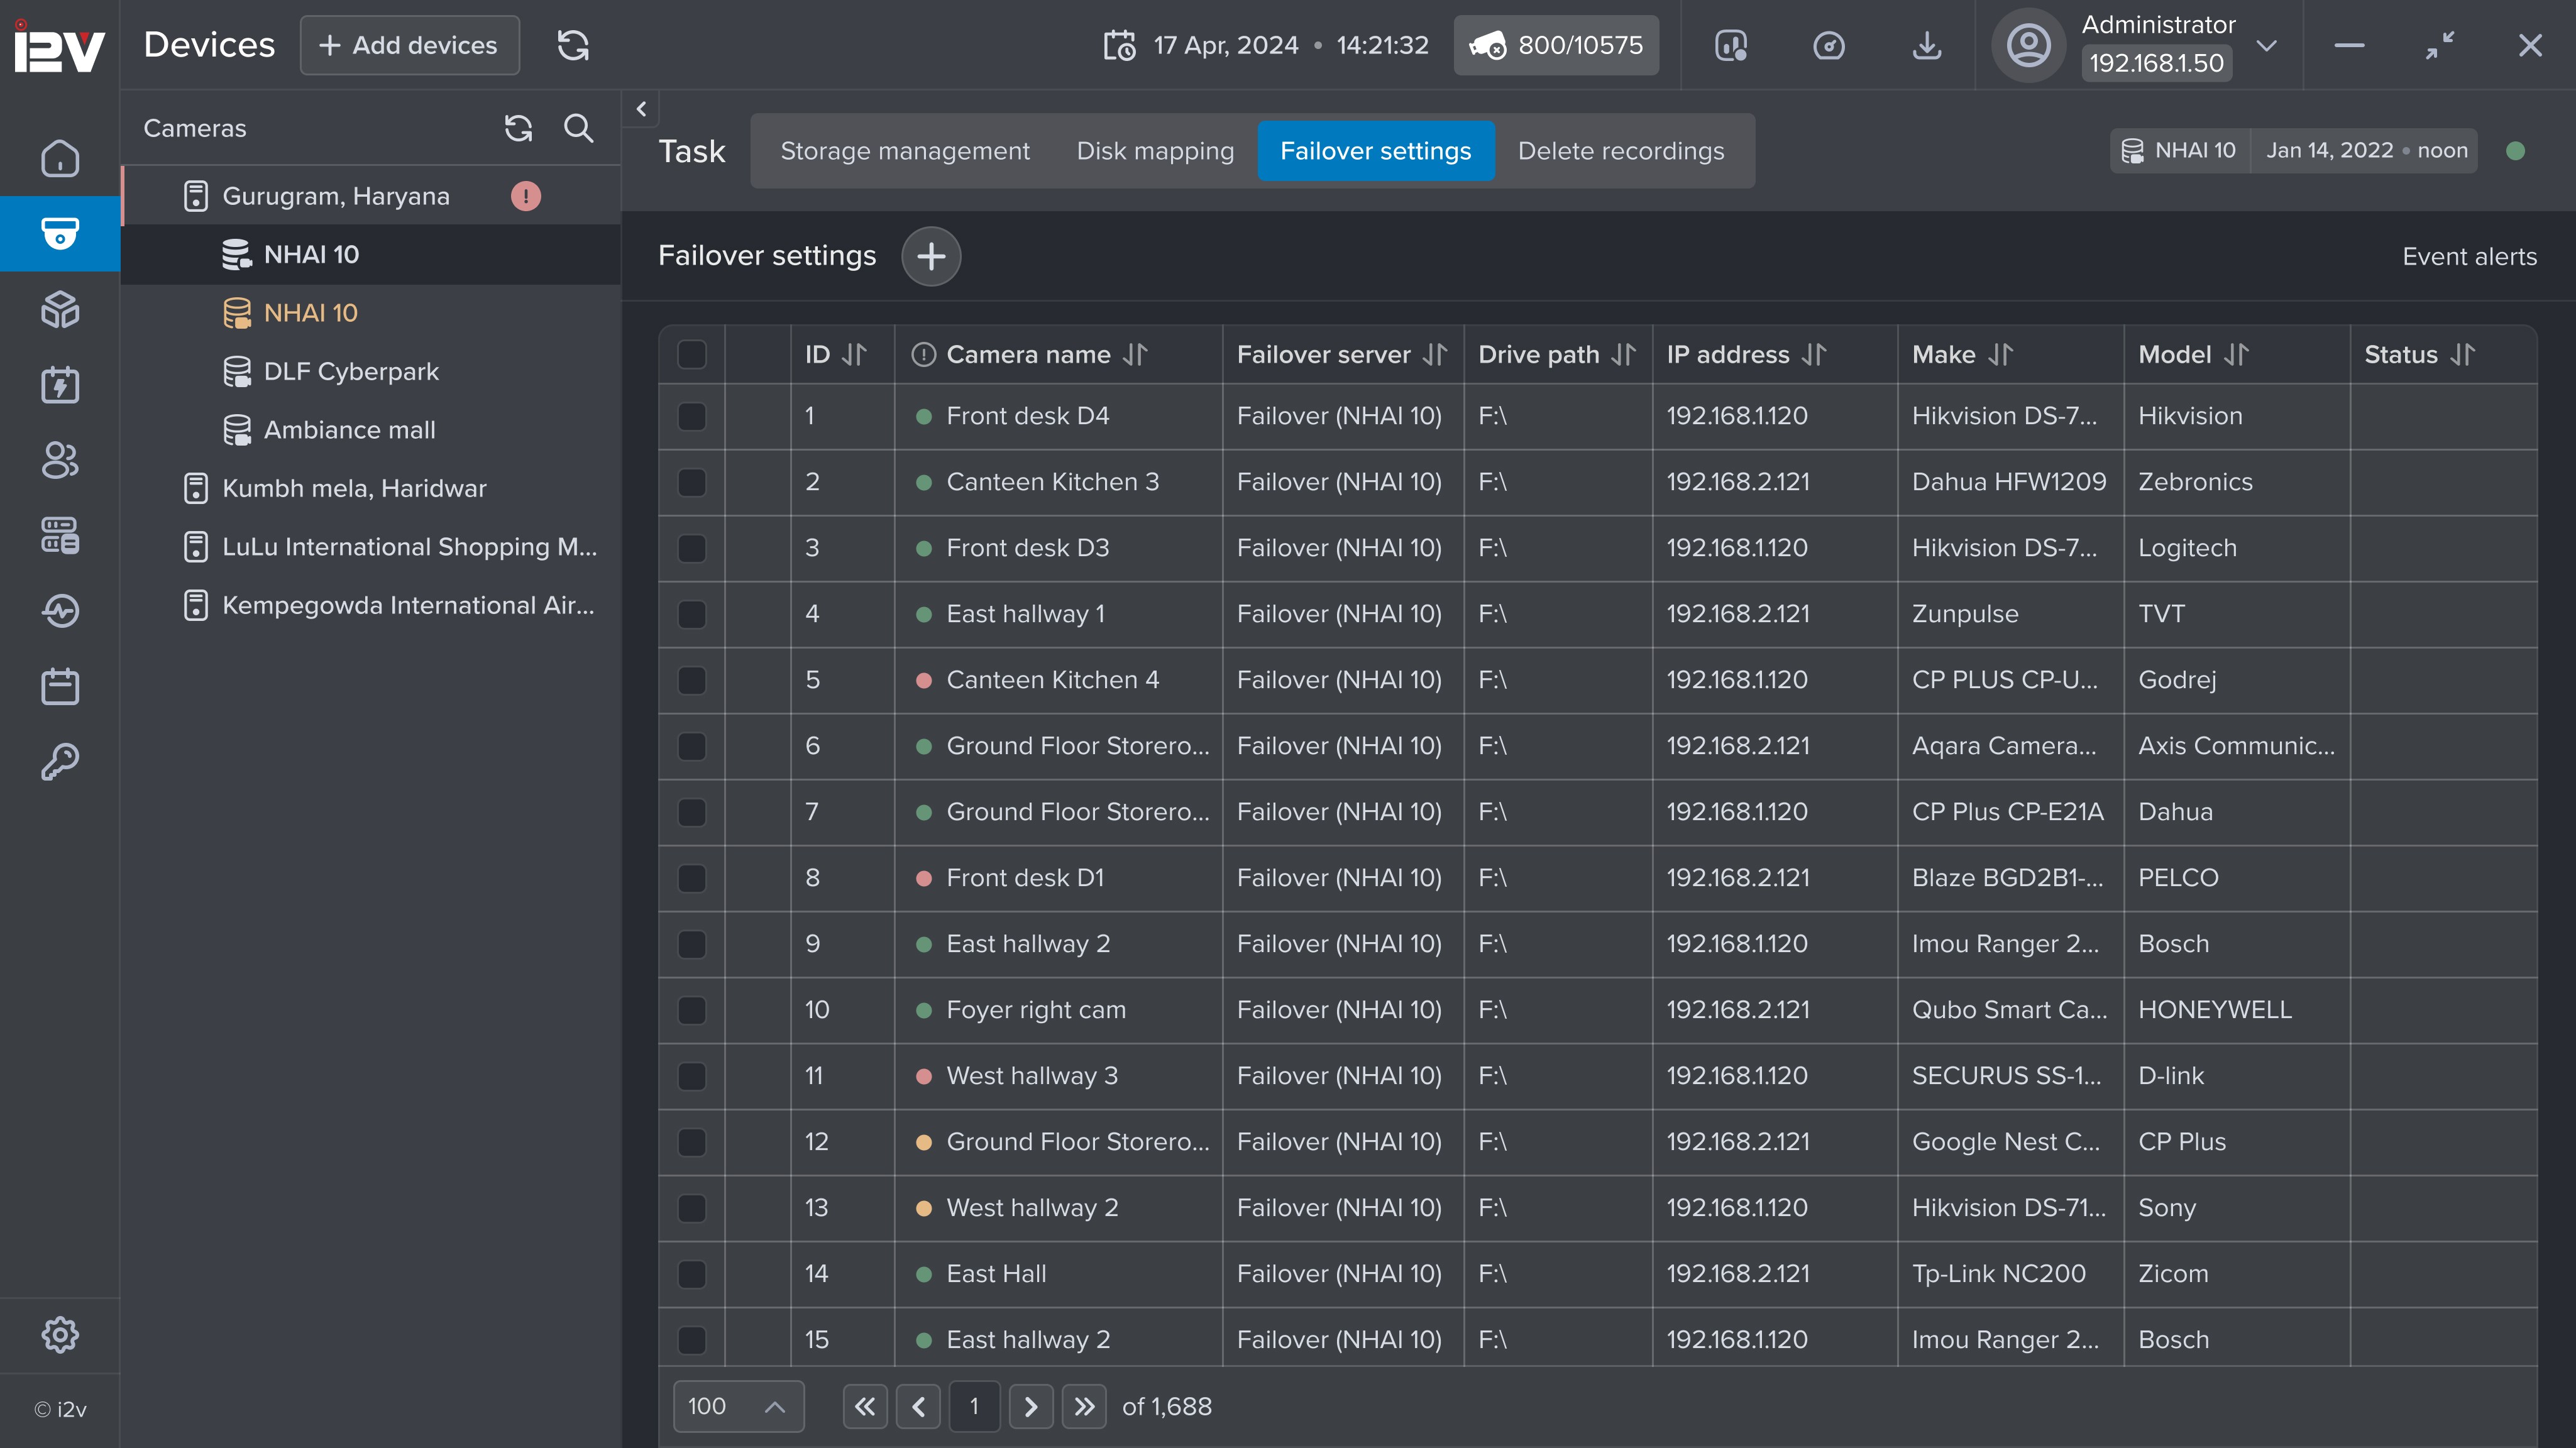Check the row for Front desk D4
2576x1448 pixels.
(x=692, y=416)
